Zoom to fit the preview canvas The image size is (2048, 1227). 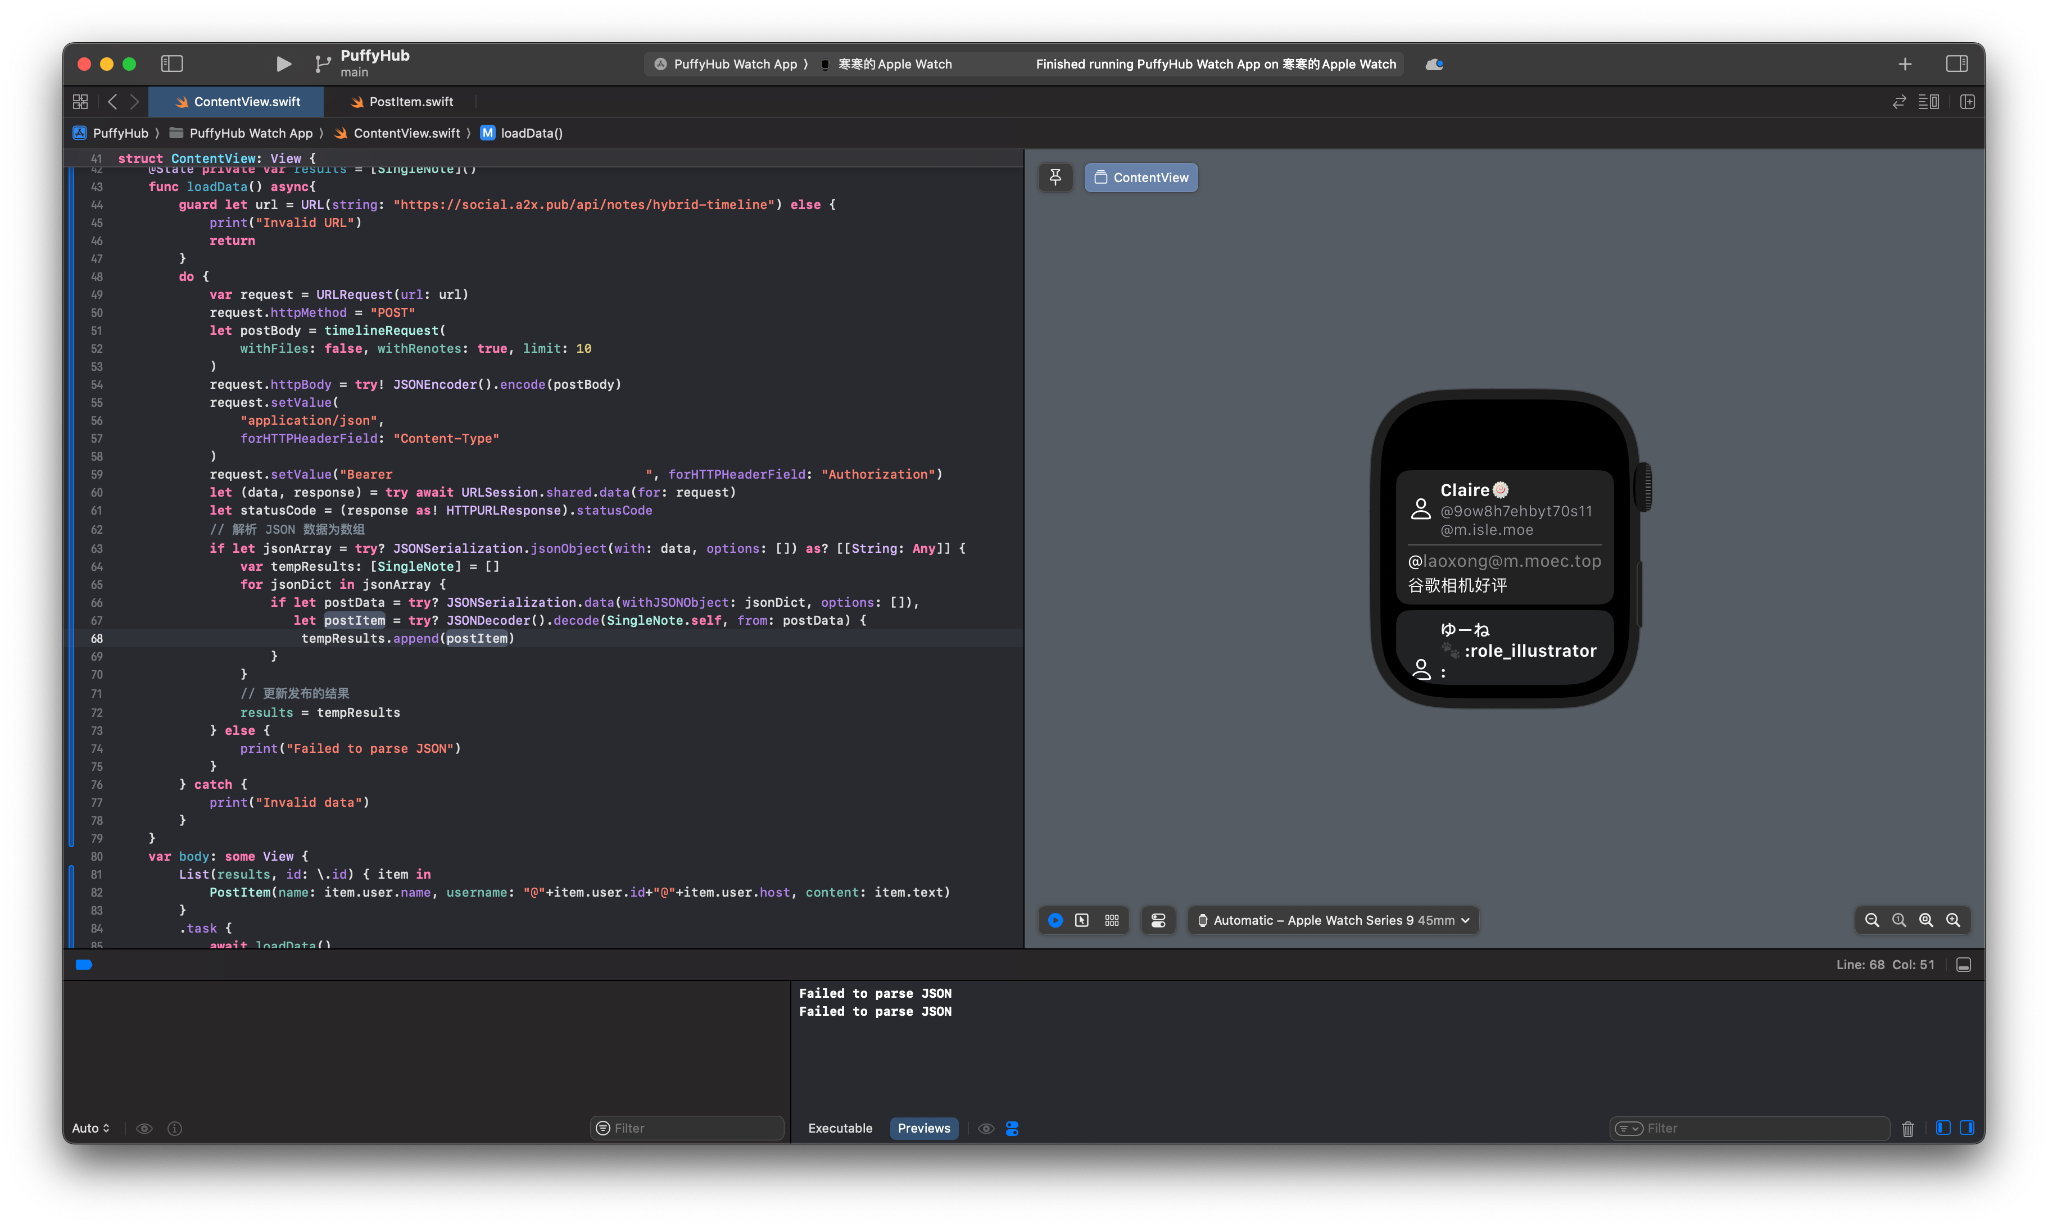point(1926,920)
